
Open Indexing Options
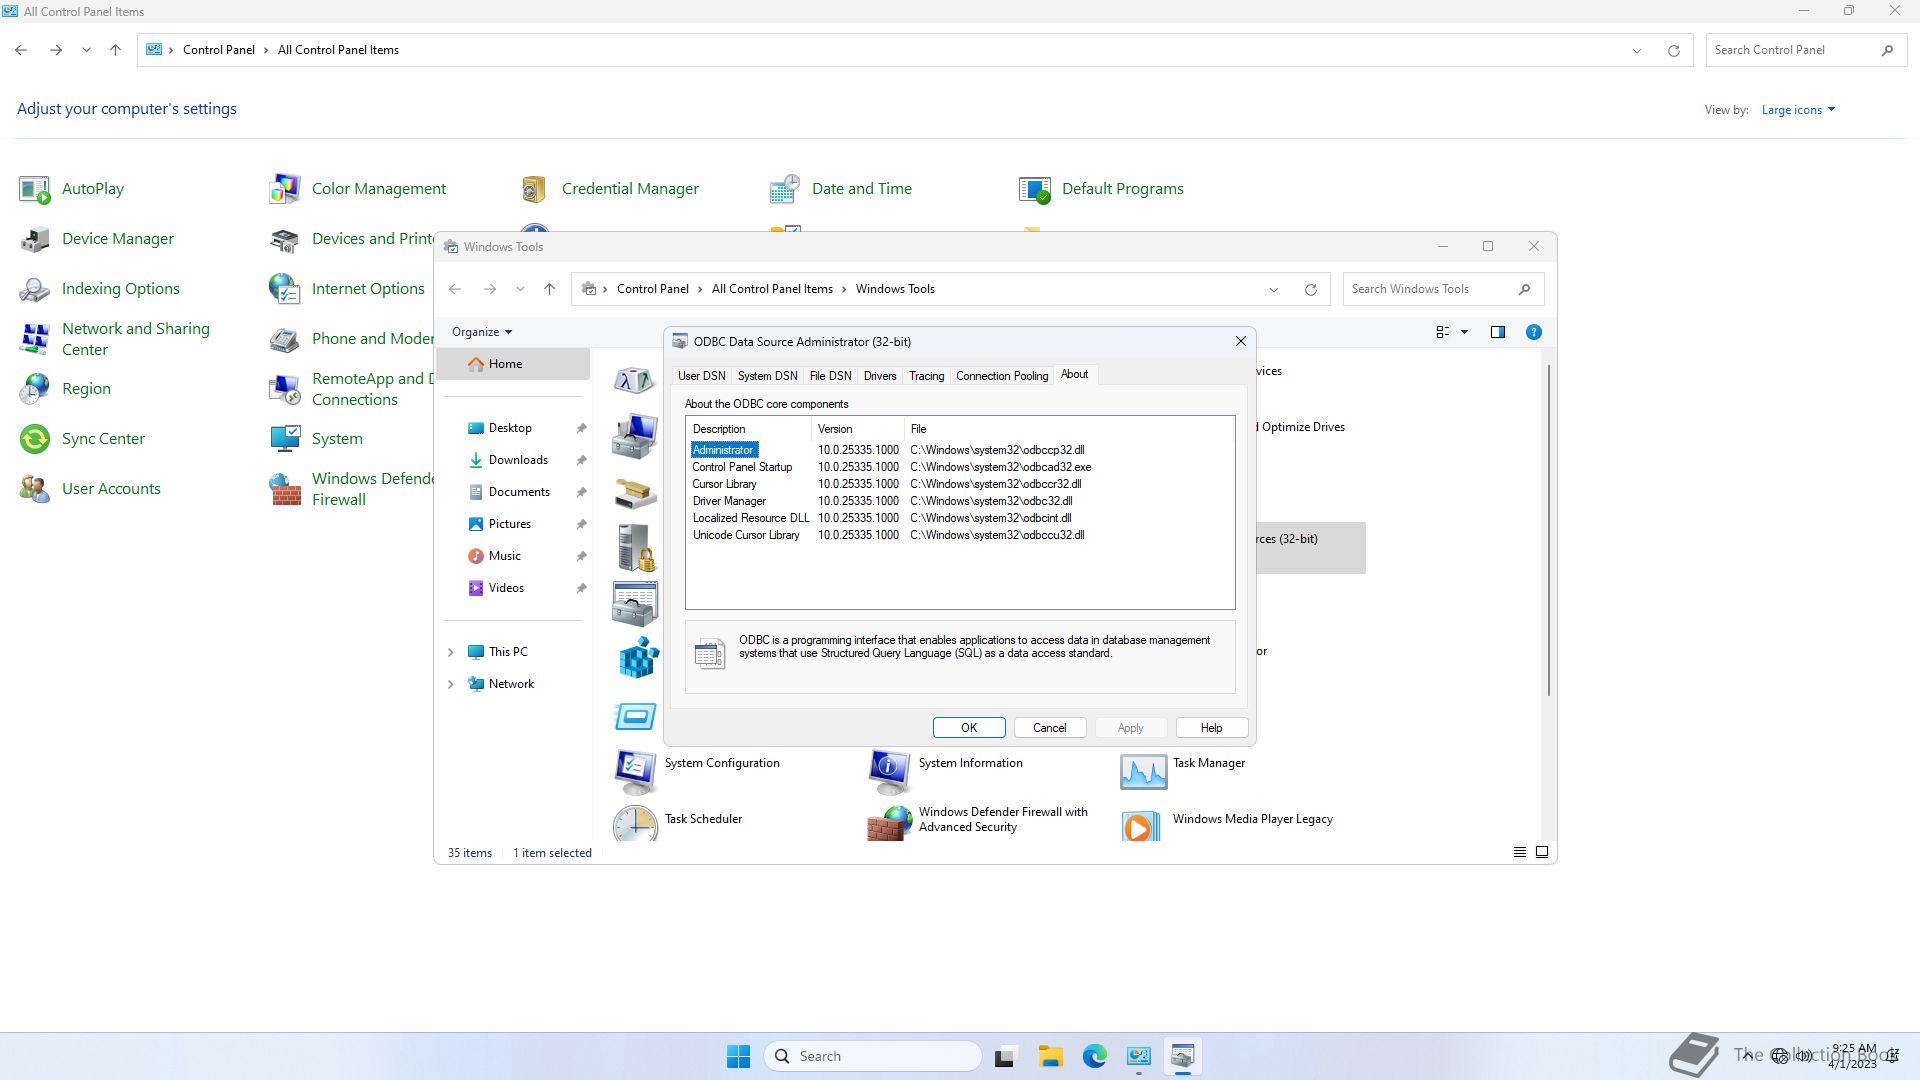[x=100, y=289]
